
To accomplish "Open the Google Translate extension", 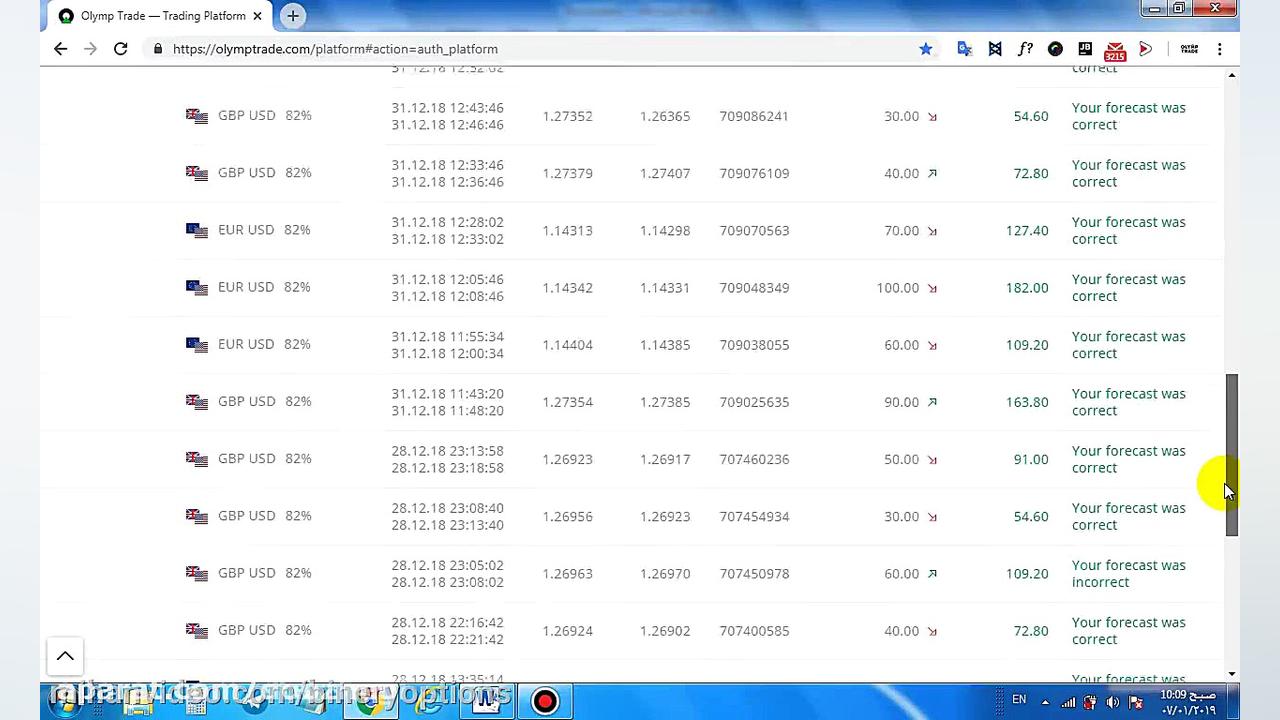I will click(x=965, y=49).
